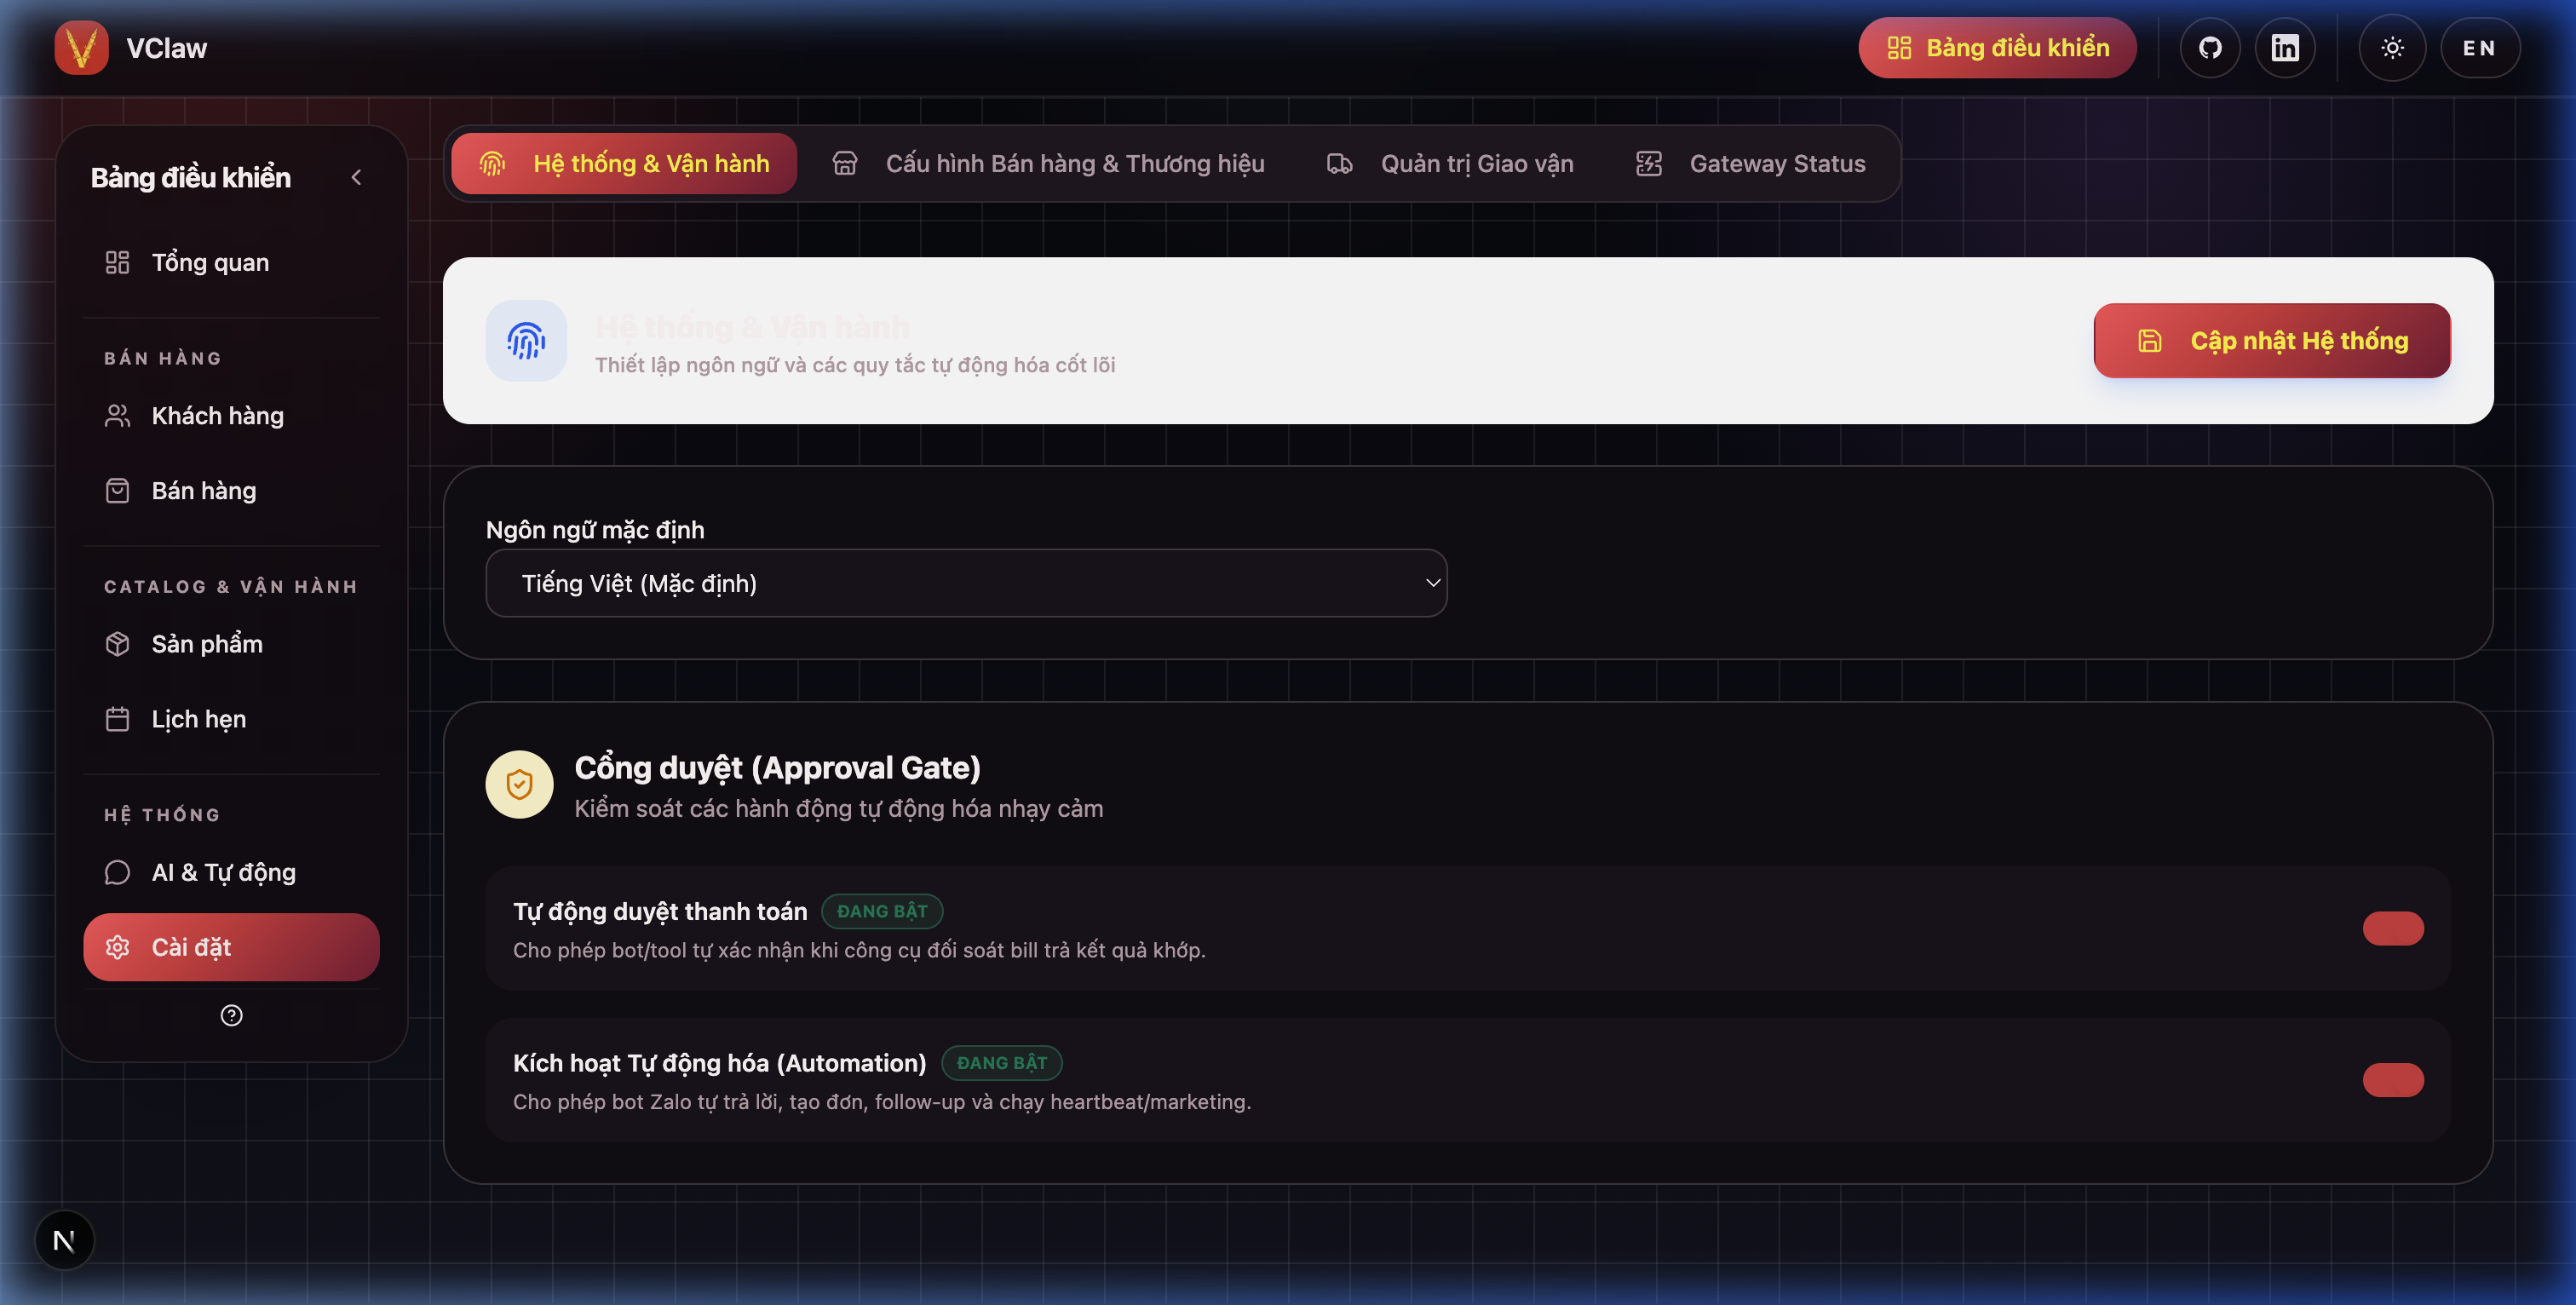Toggle Kích hoạt Tự động hóa switch
The height and width of the screenshot is (1305, 2576).
[x=2393, y=1080]
